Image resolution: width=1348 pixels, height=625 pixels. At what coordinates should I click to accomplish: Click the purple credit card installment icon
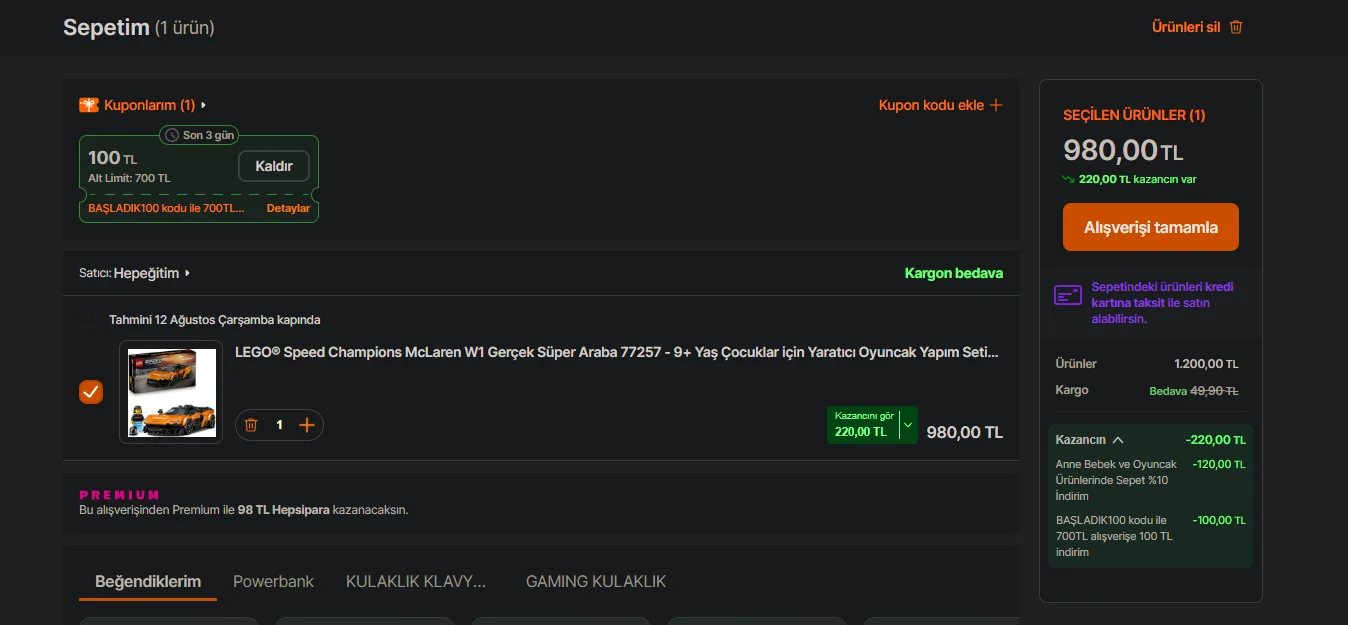tap(1068, 295)
